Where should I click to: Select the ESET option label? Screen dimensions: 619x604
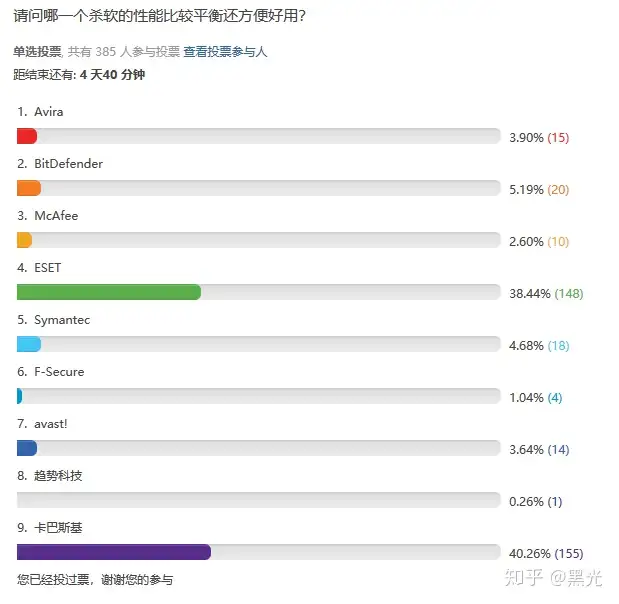(x=47, y=268)
